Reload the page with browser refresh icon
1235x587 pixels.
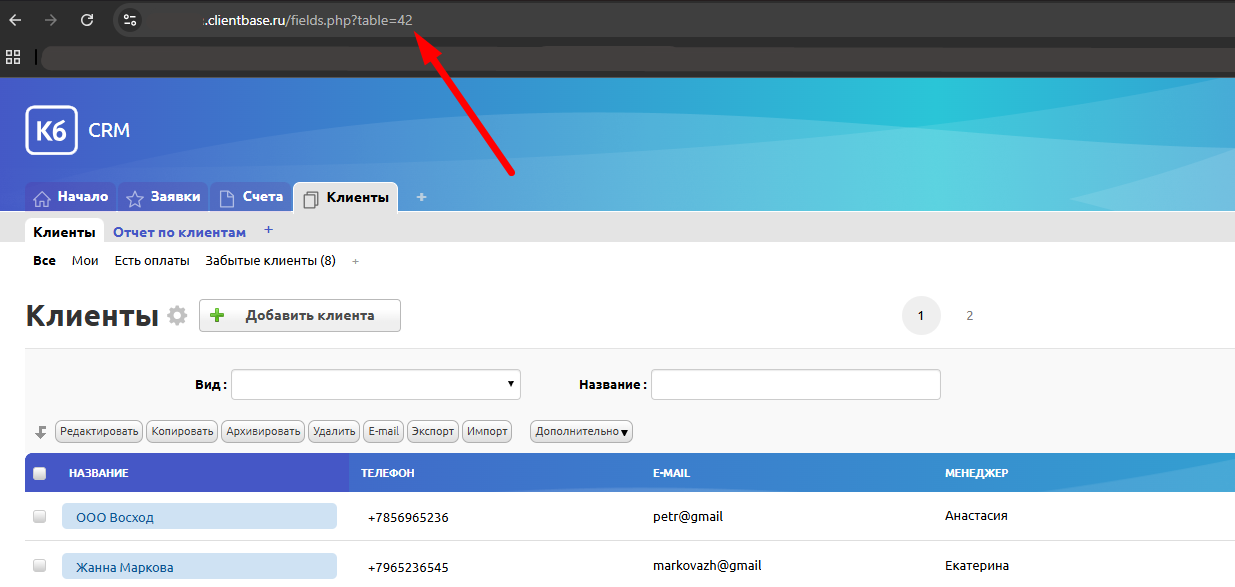tap(87, 20)
